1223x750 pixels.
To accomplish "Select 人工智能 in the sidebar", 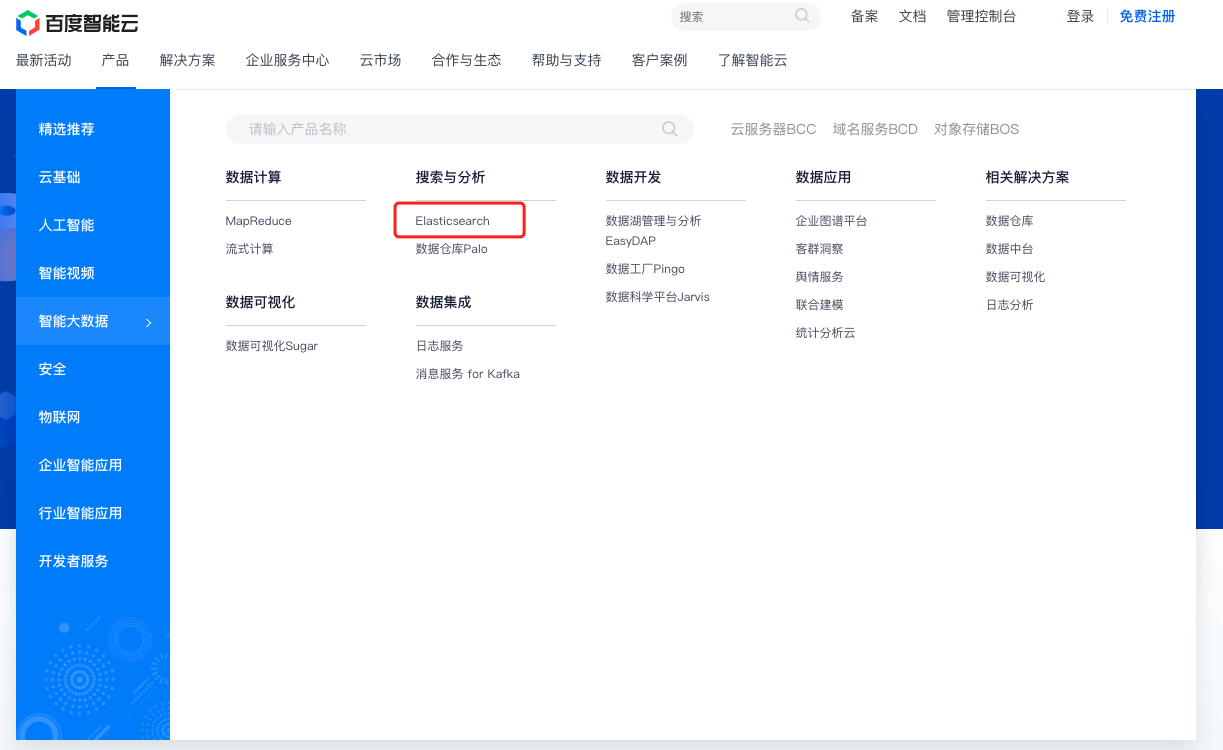I will tap(93, 225).
